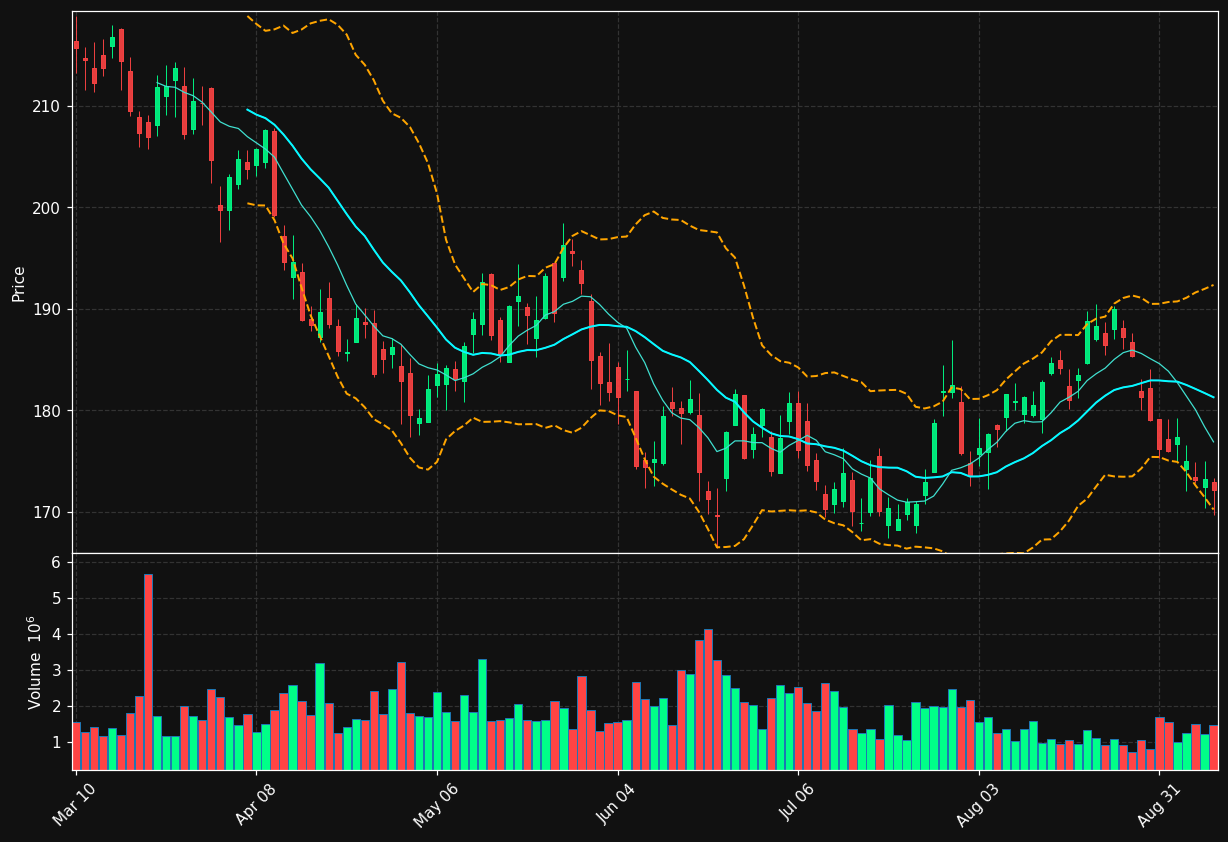Click the 210 price axis label

47,107
